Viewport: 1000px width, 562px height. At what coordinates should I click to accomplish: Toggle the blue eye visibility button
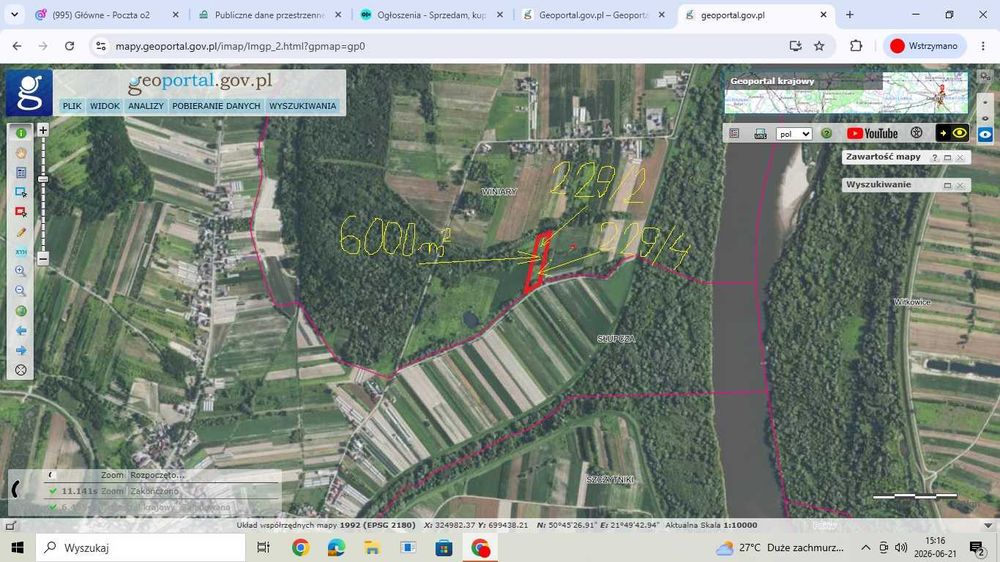click(x=985, y=135)
